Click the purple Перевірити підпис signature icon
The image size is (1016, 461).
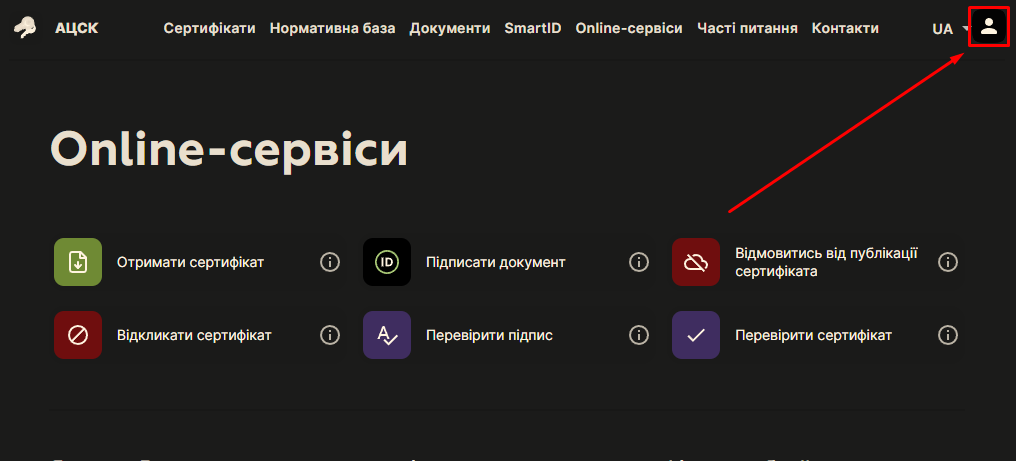click(x=387, y=335)
